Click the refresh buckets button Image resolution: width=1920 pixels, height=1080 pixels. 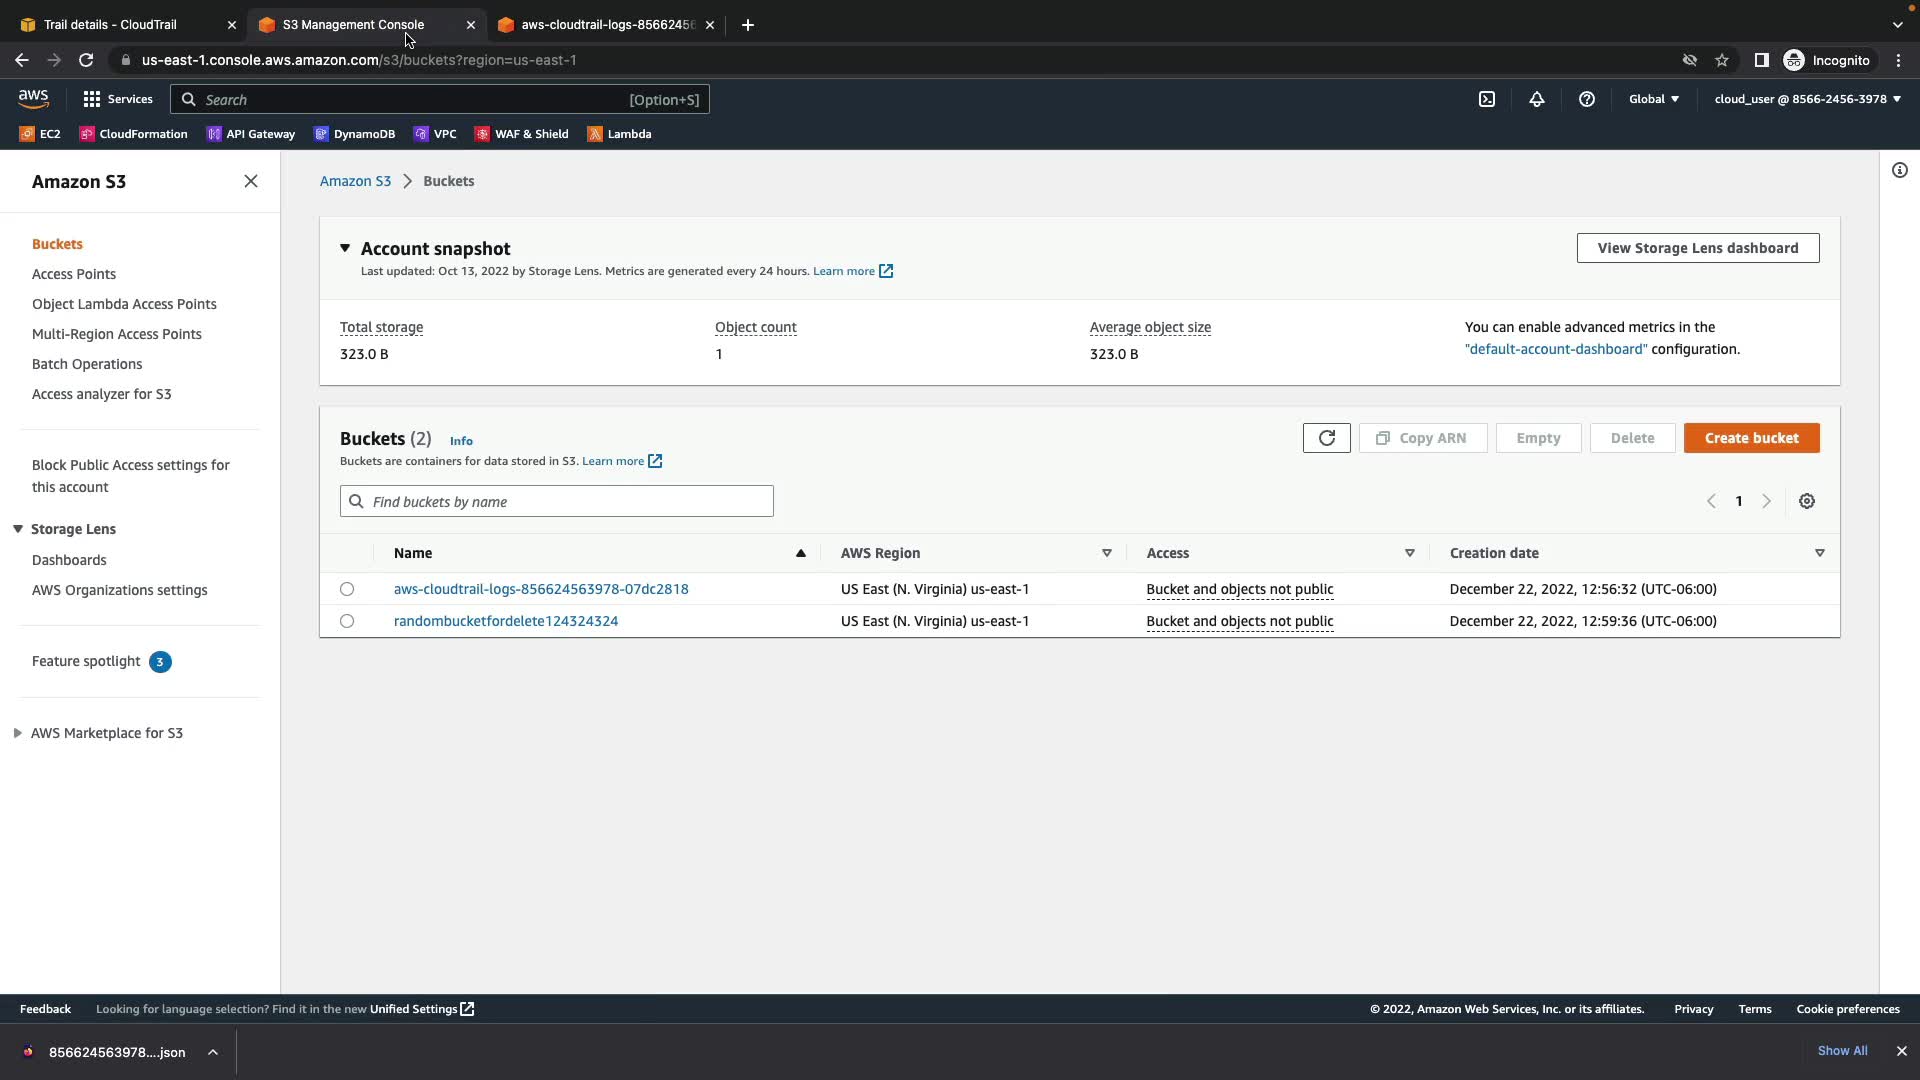pyautogui.click(x=1326, y=438)
